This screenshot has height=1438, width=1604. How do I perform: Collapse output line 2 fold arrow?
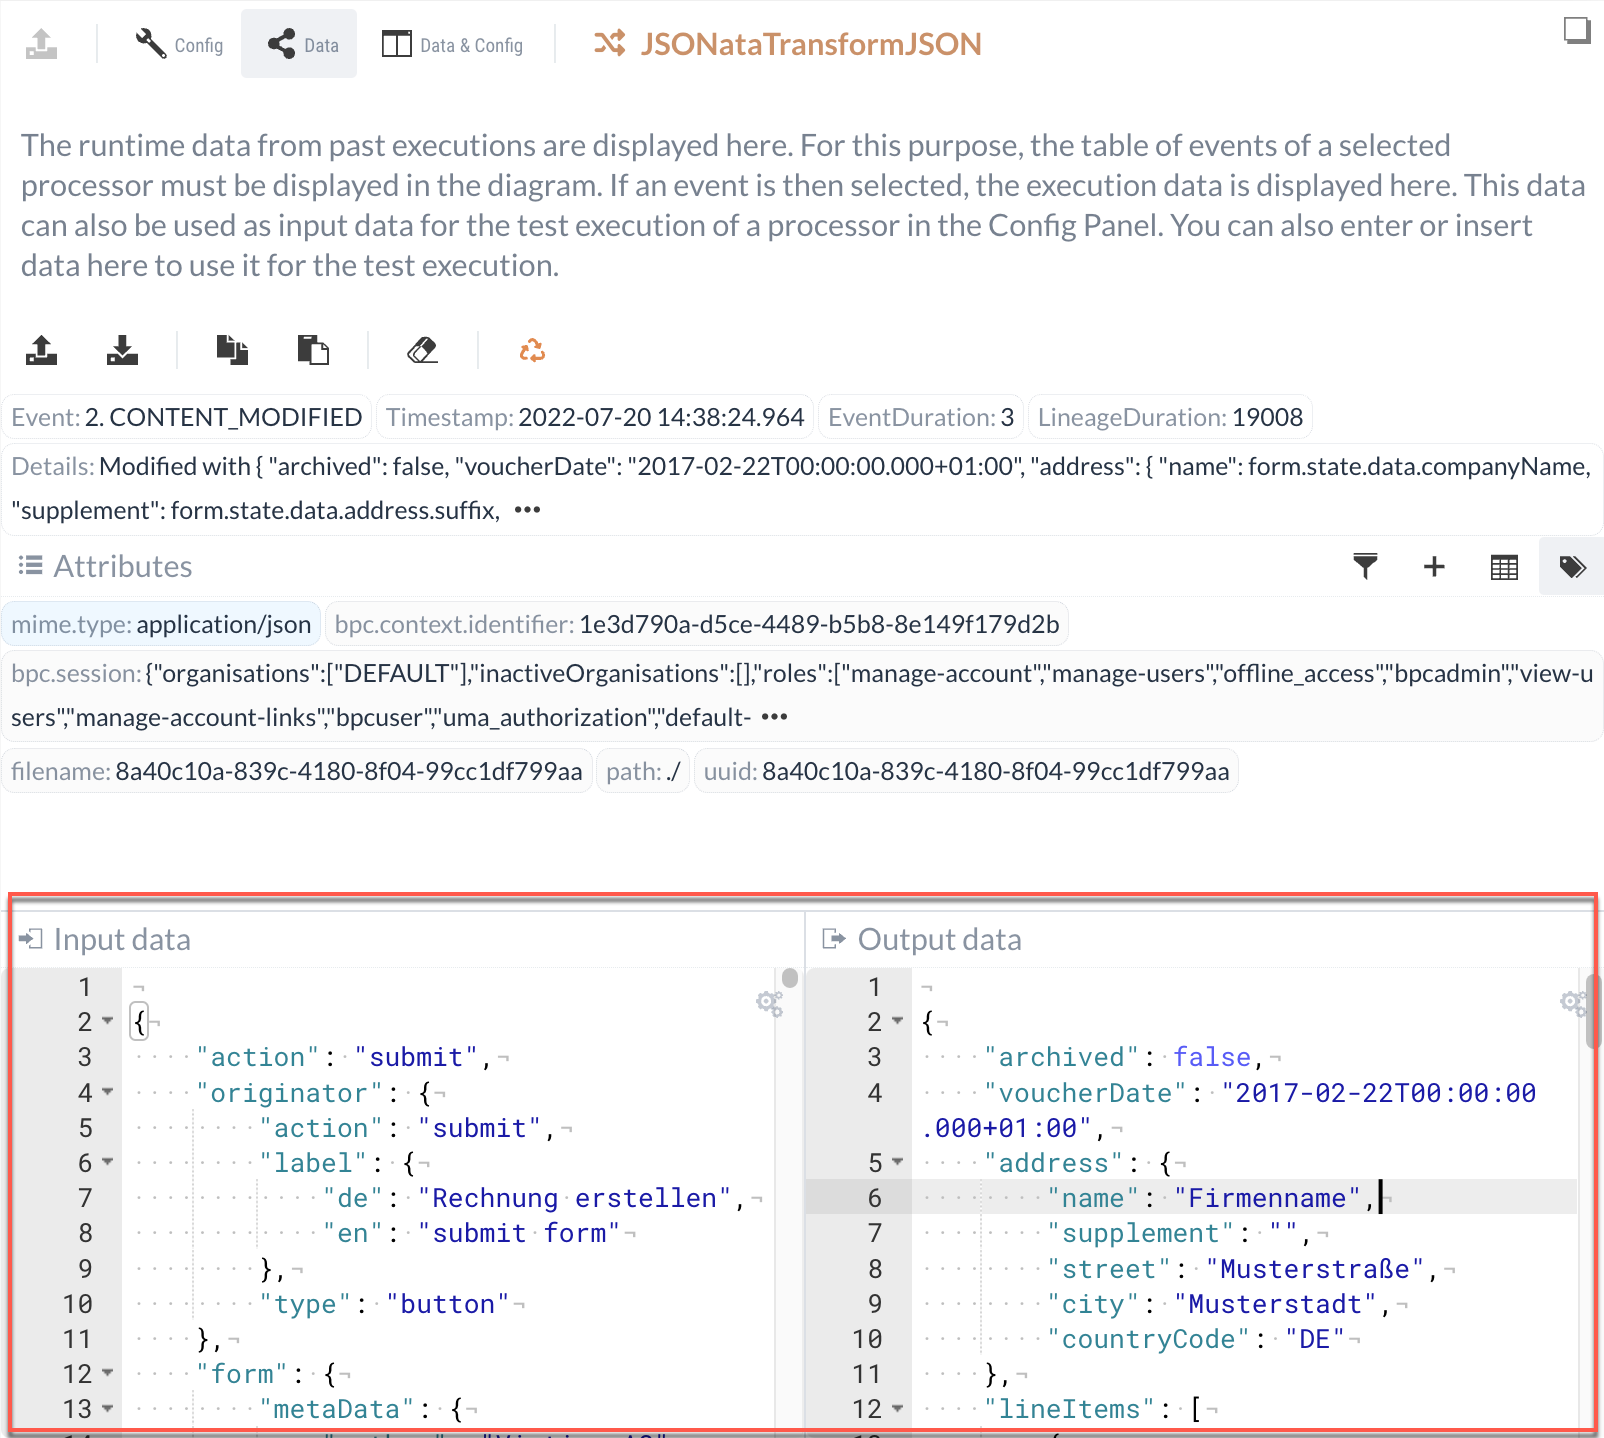898,1021
